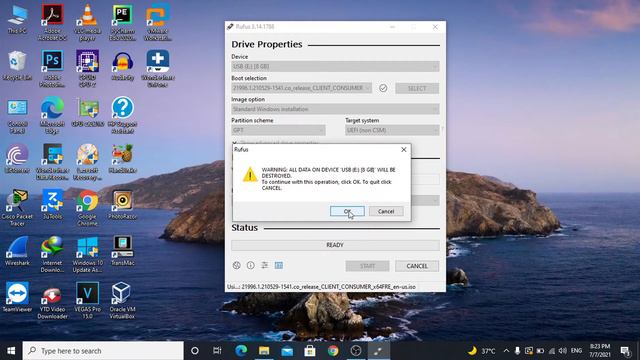The height and width of the screenshot is (360, 640).
Task: Open the Windows Start menu
Action: pos(11,351)
